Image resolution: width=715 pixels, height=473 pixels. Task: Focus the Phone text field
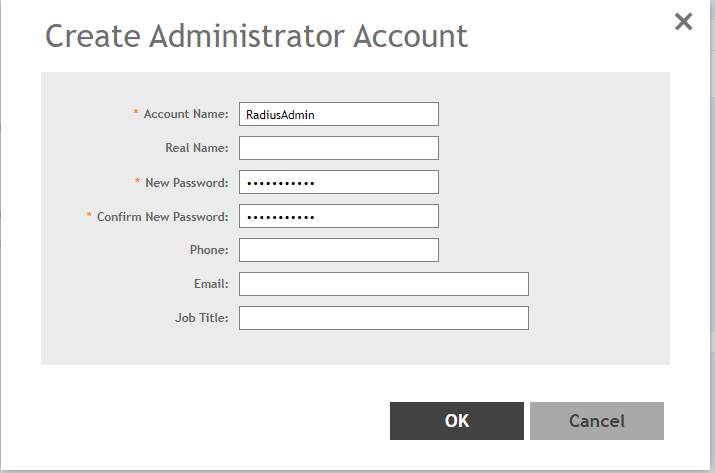339,250
